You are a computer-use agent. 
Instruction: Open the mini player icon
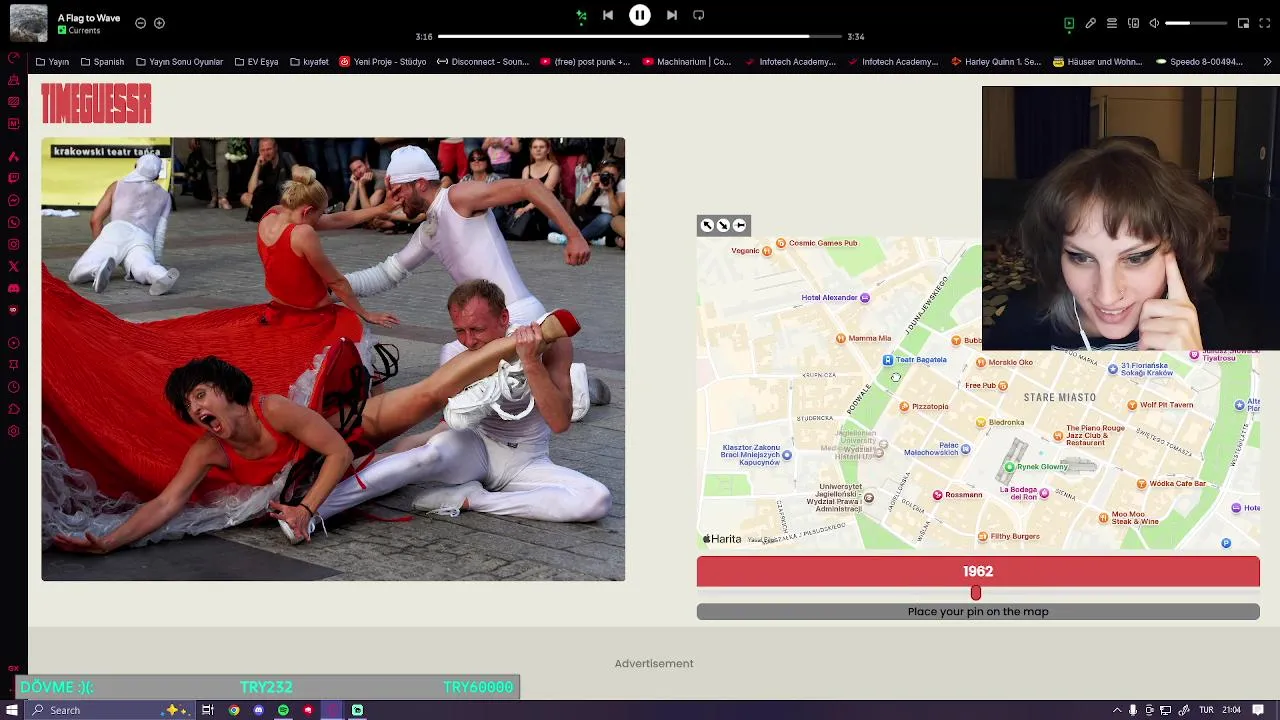point(1243,23)
